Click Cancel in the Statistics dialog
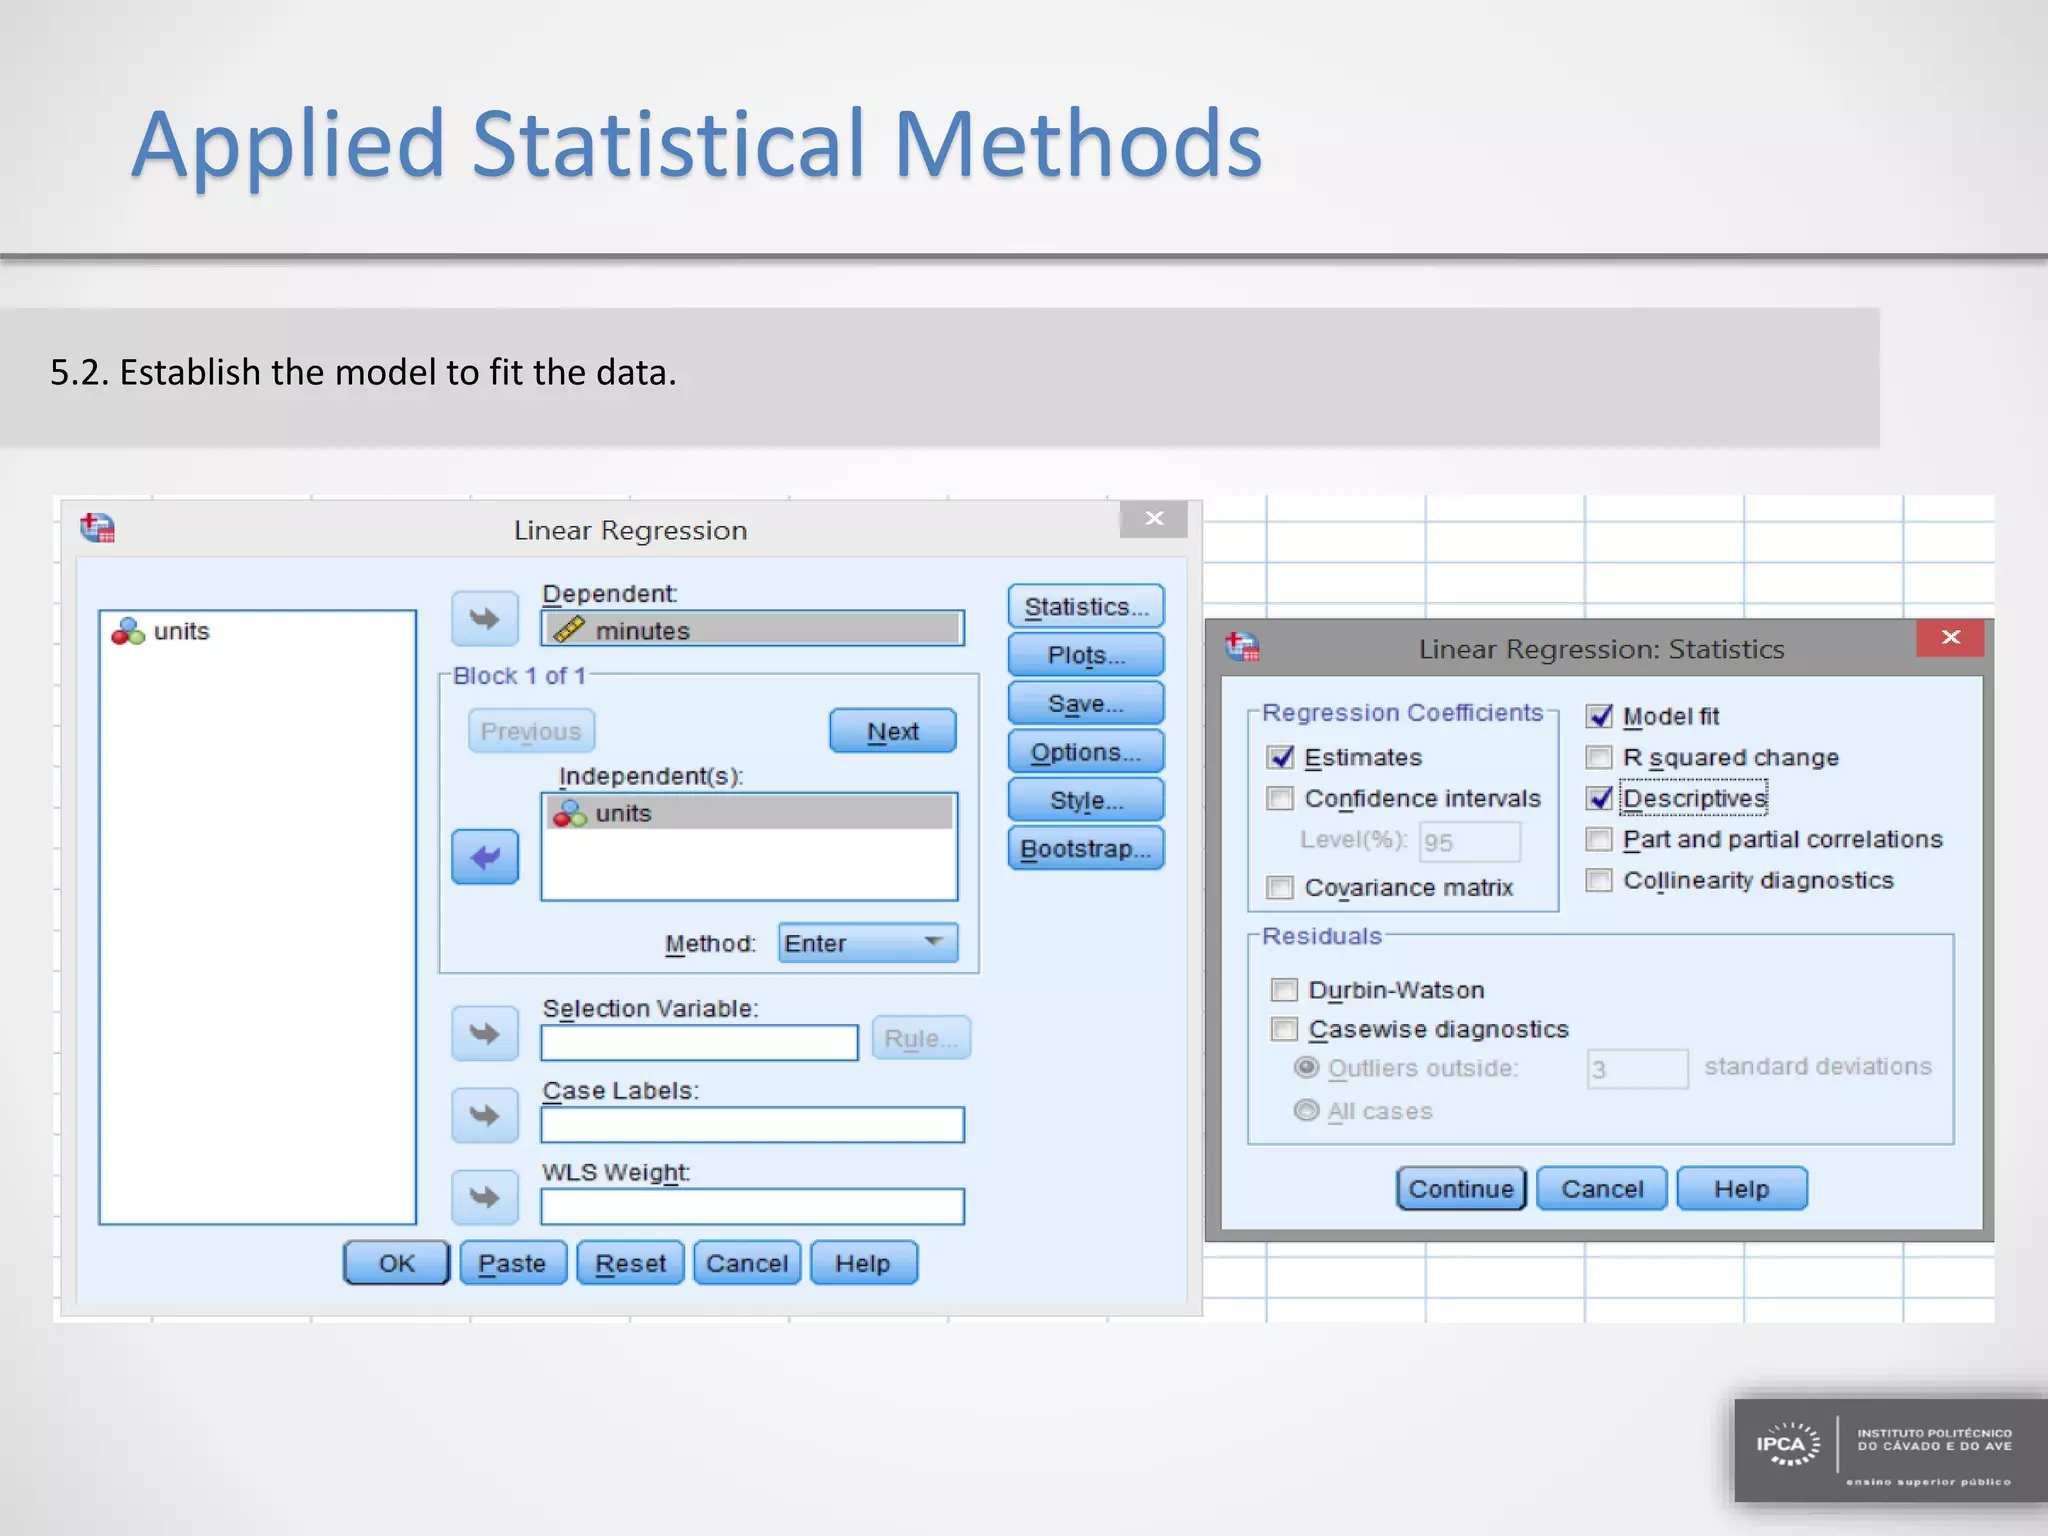The height and width of the screenshot is (1536, 2048). click(1602, 1188)
